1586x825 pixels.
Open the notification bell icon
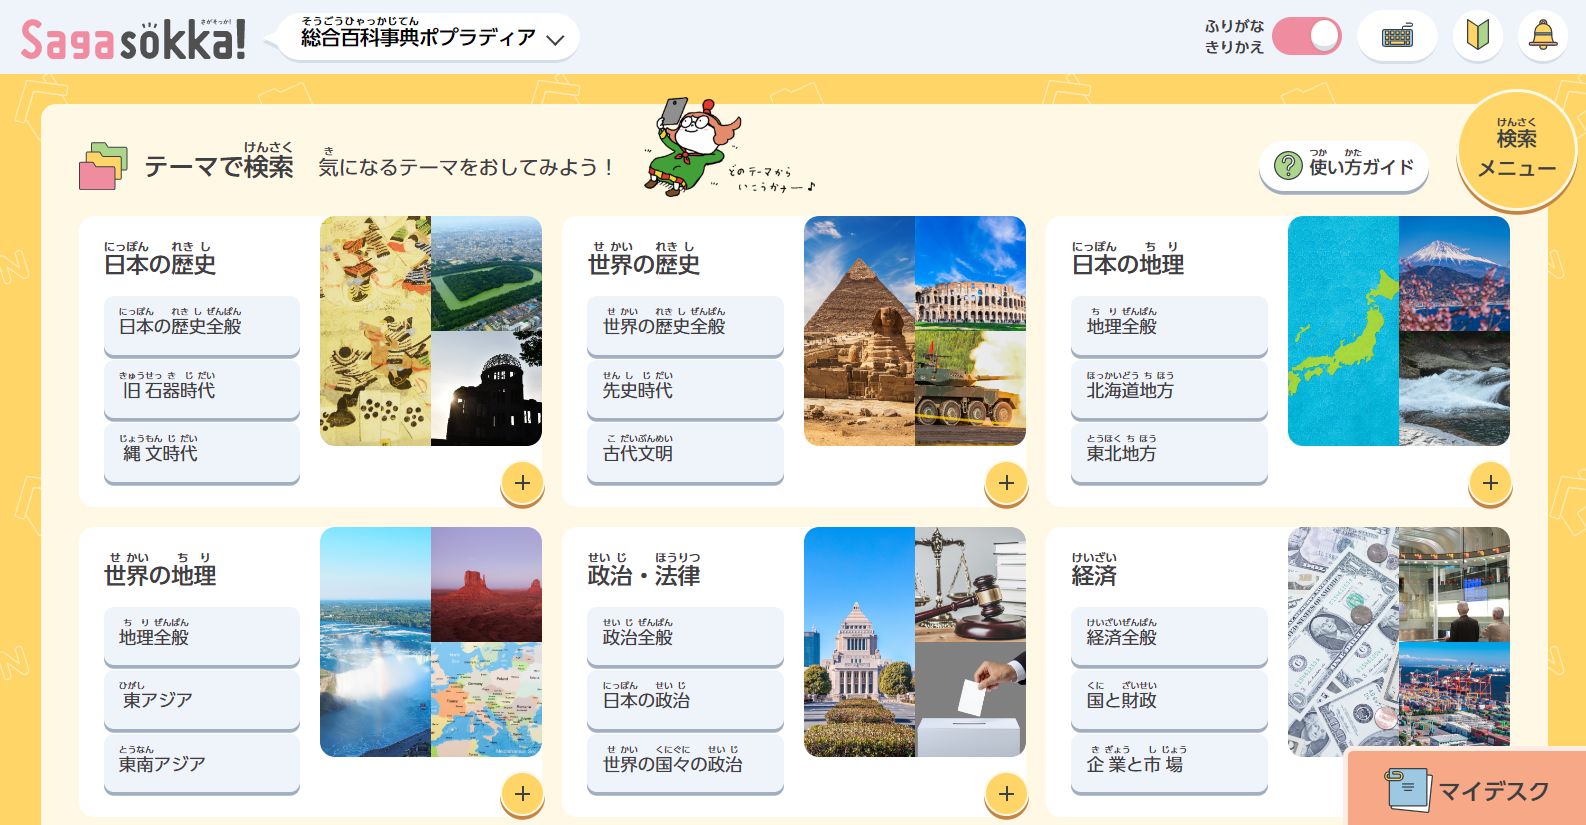click(1543, 36)
